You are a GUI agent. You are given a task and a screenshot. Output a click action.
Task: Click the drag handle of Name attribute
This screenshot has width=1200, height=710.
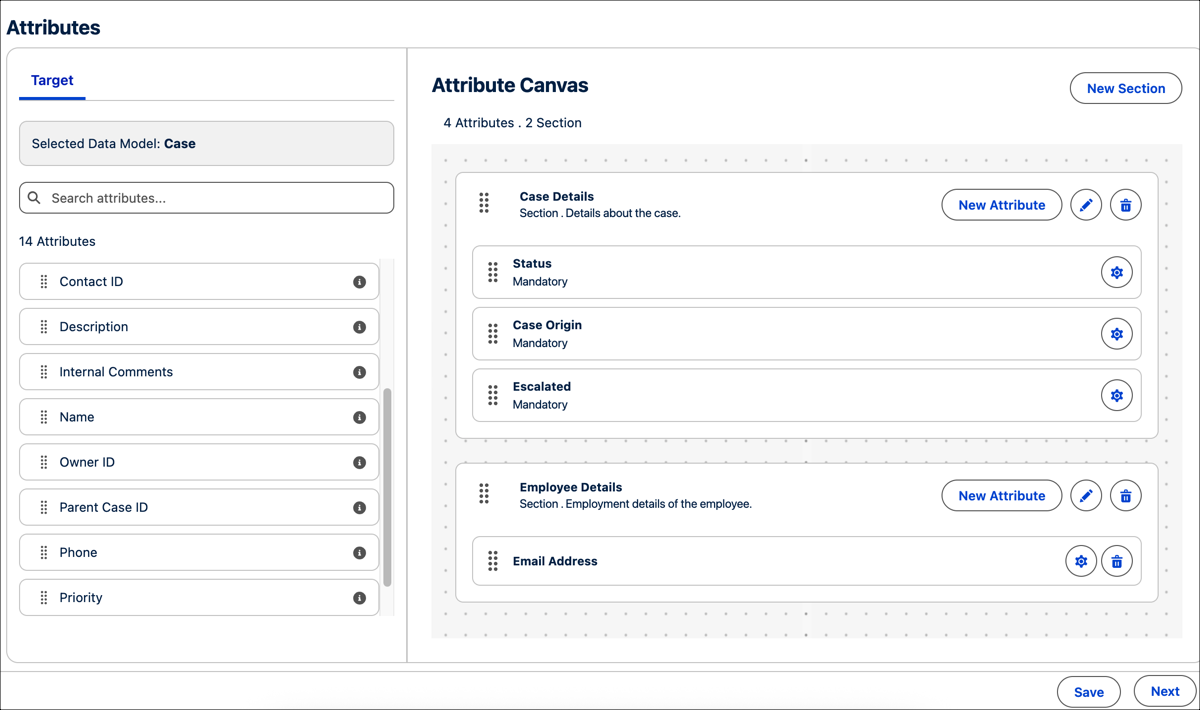pos(44,417)
